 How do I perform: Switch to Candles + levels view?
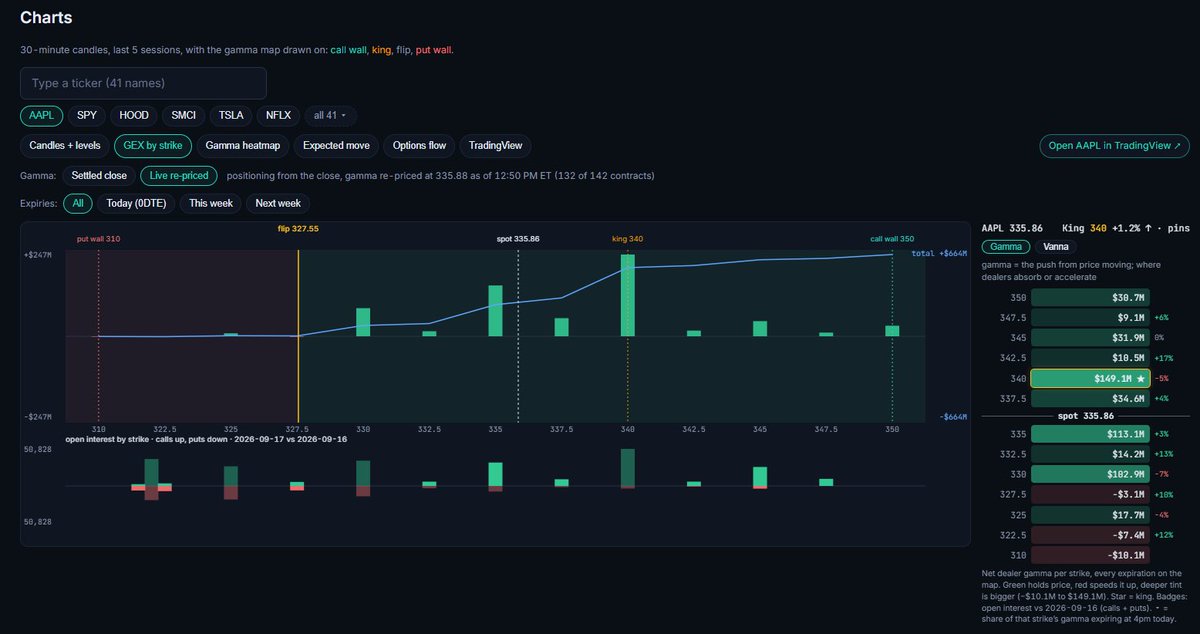pos(65,145)
